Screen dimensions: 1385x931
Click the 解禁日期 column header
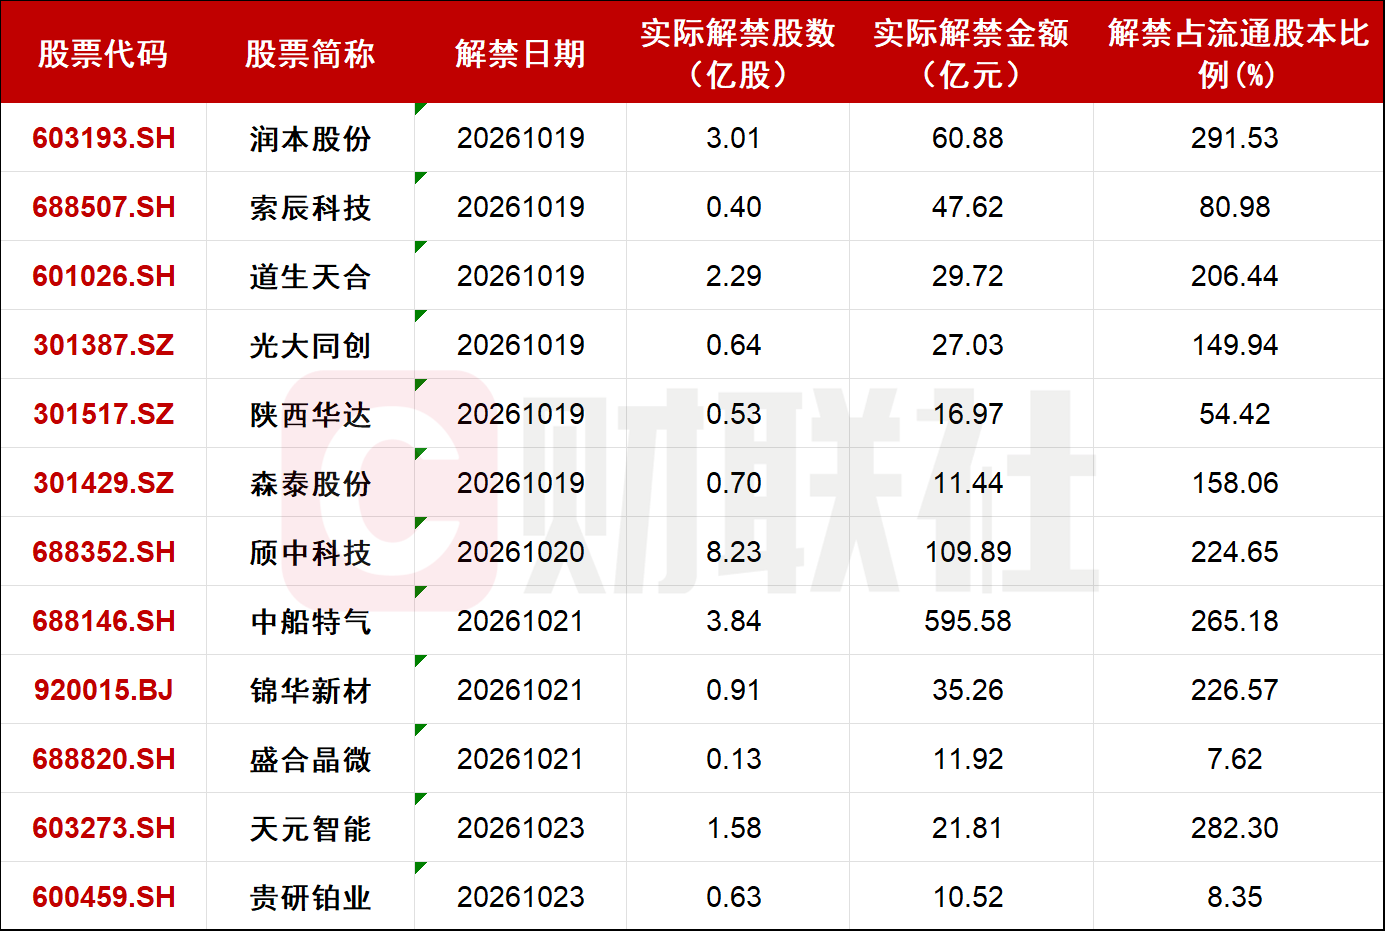[x=520, y=54]
